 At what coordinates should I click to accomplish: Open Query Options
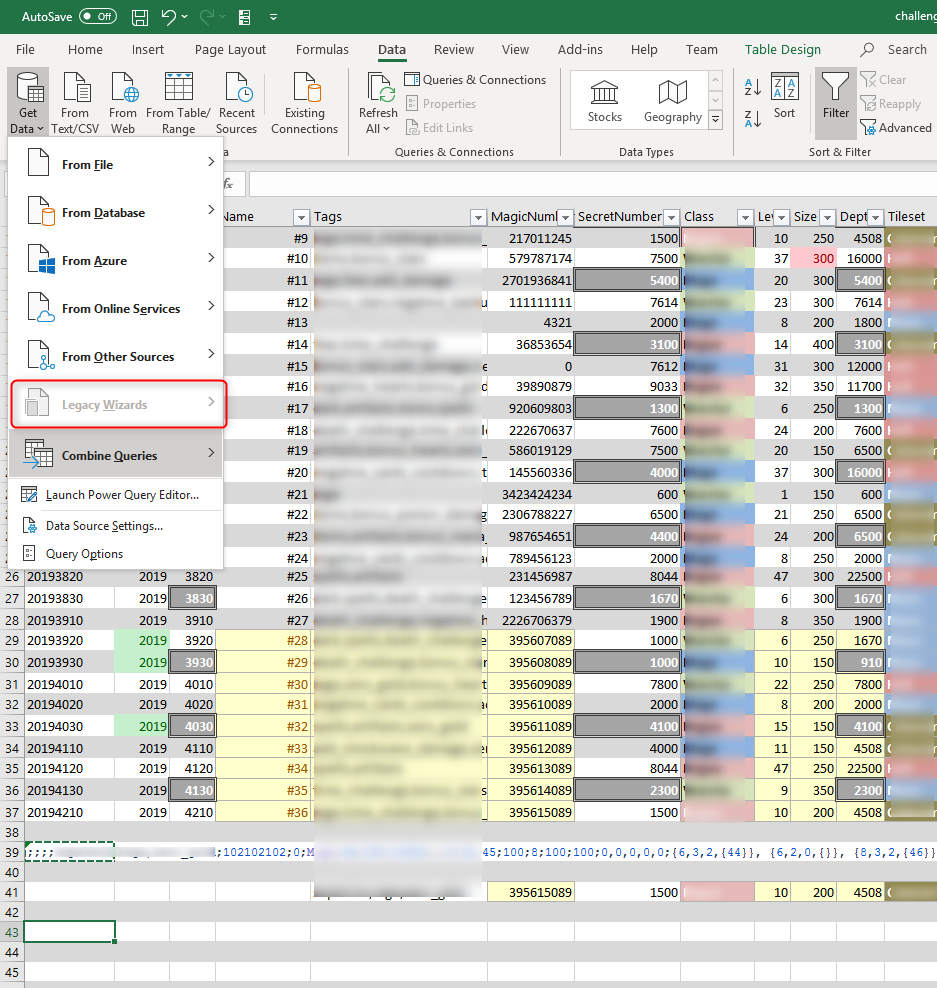pos(117,553)
